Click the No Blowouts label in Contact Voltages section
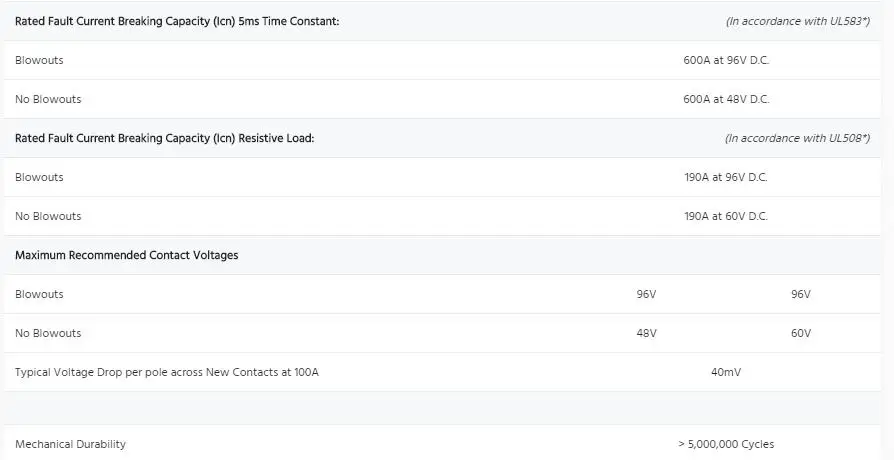The image size is (894, 460). [x=48, y=333]
